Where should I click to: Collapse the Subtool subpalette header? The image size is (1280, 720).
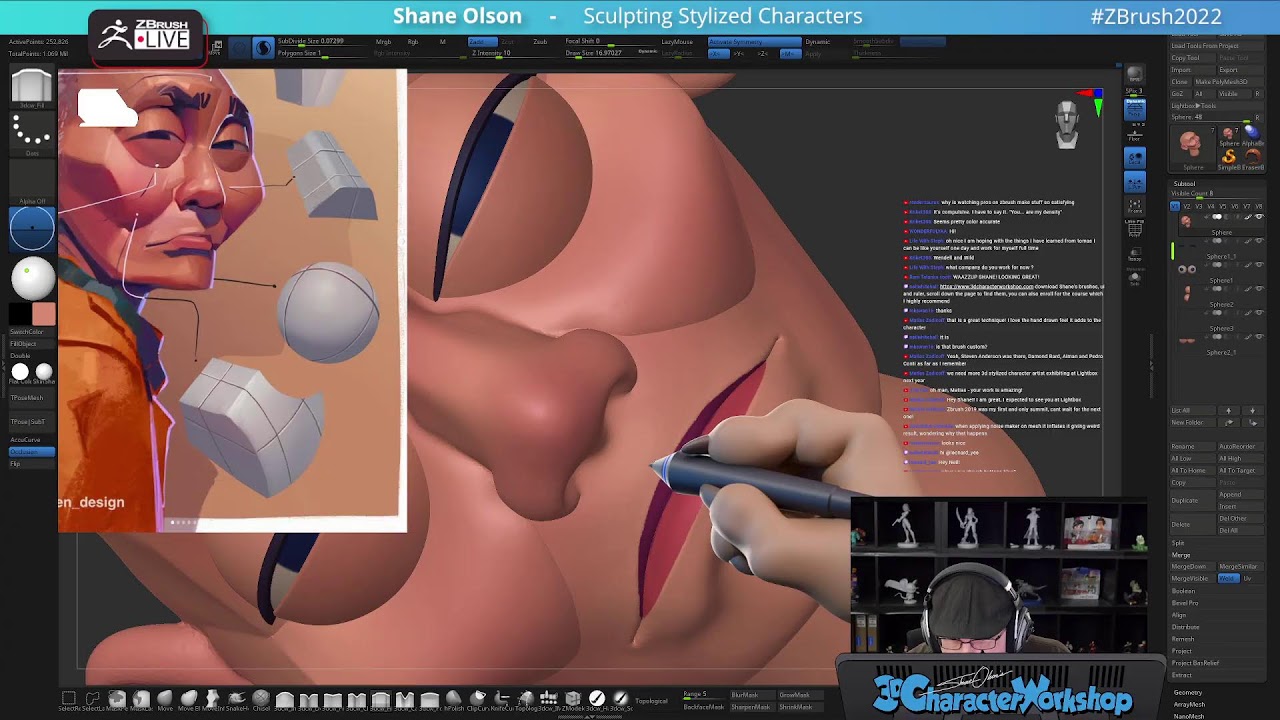click(x=1184, y=183)
